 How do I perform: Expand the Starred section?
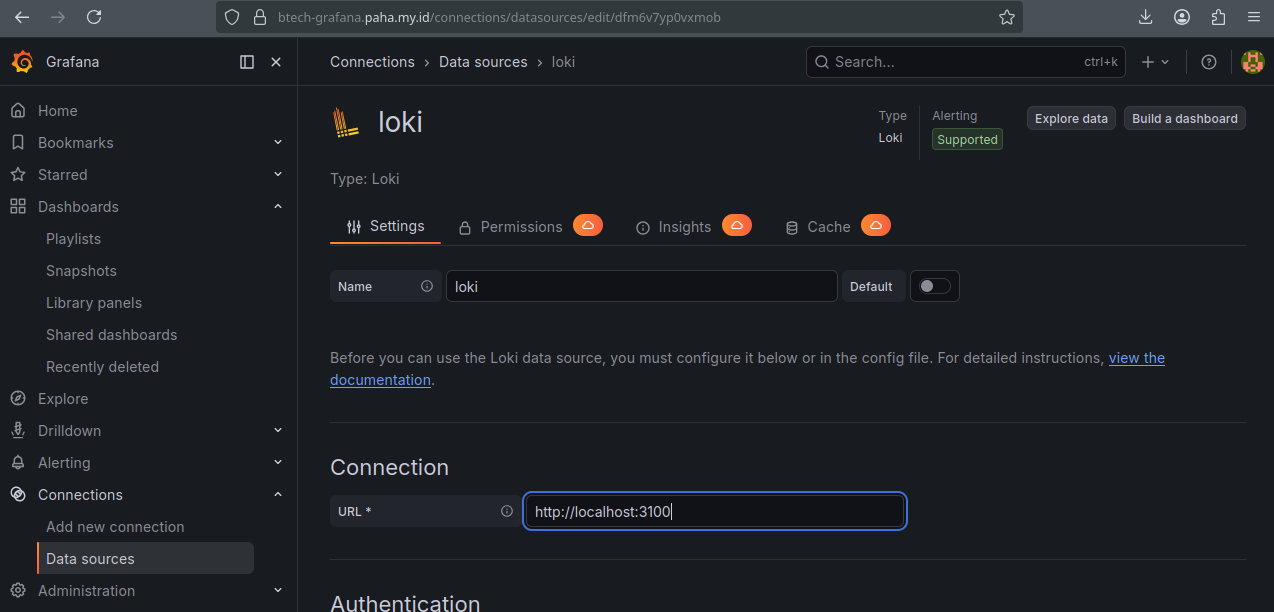click(278, 175)
